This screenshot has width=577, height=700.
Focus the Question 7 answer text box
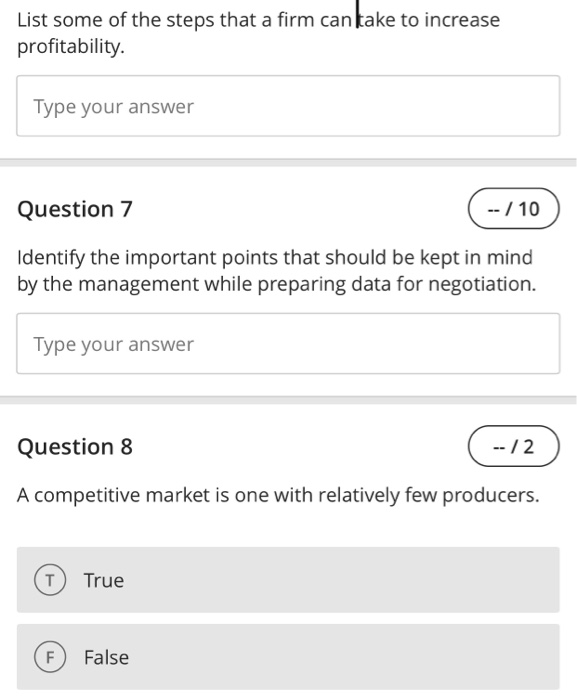tap(288, 343)
